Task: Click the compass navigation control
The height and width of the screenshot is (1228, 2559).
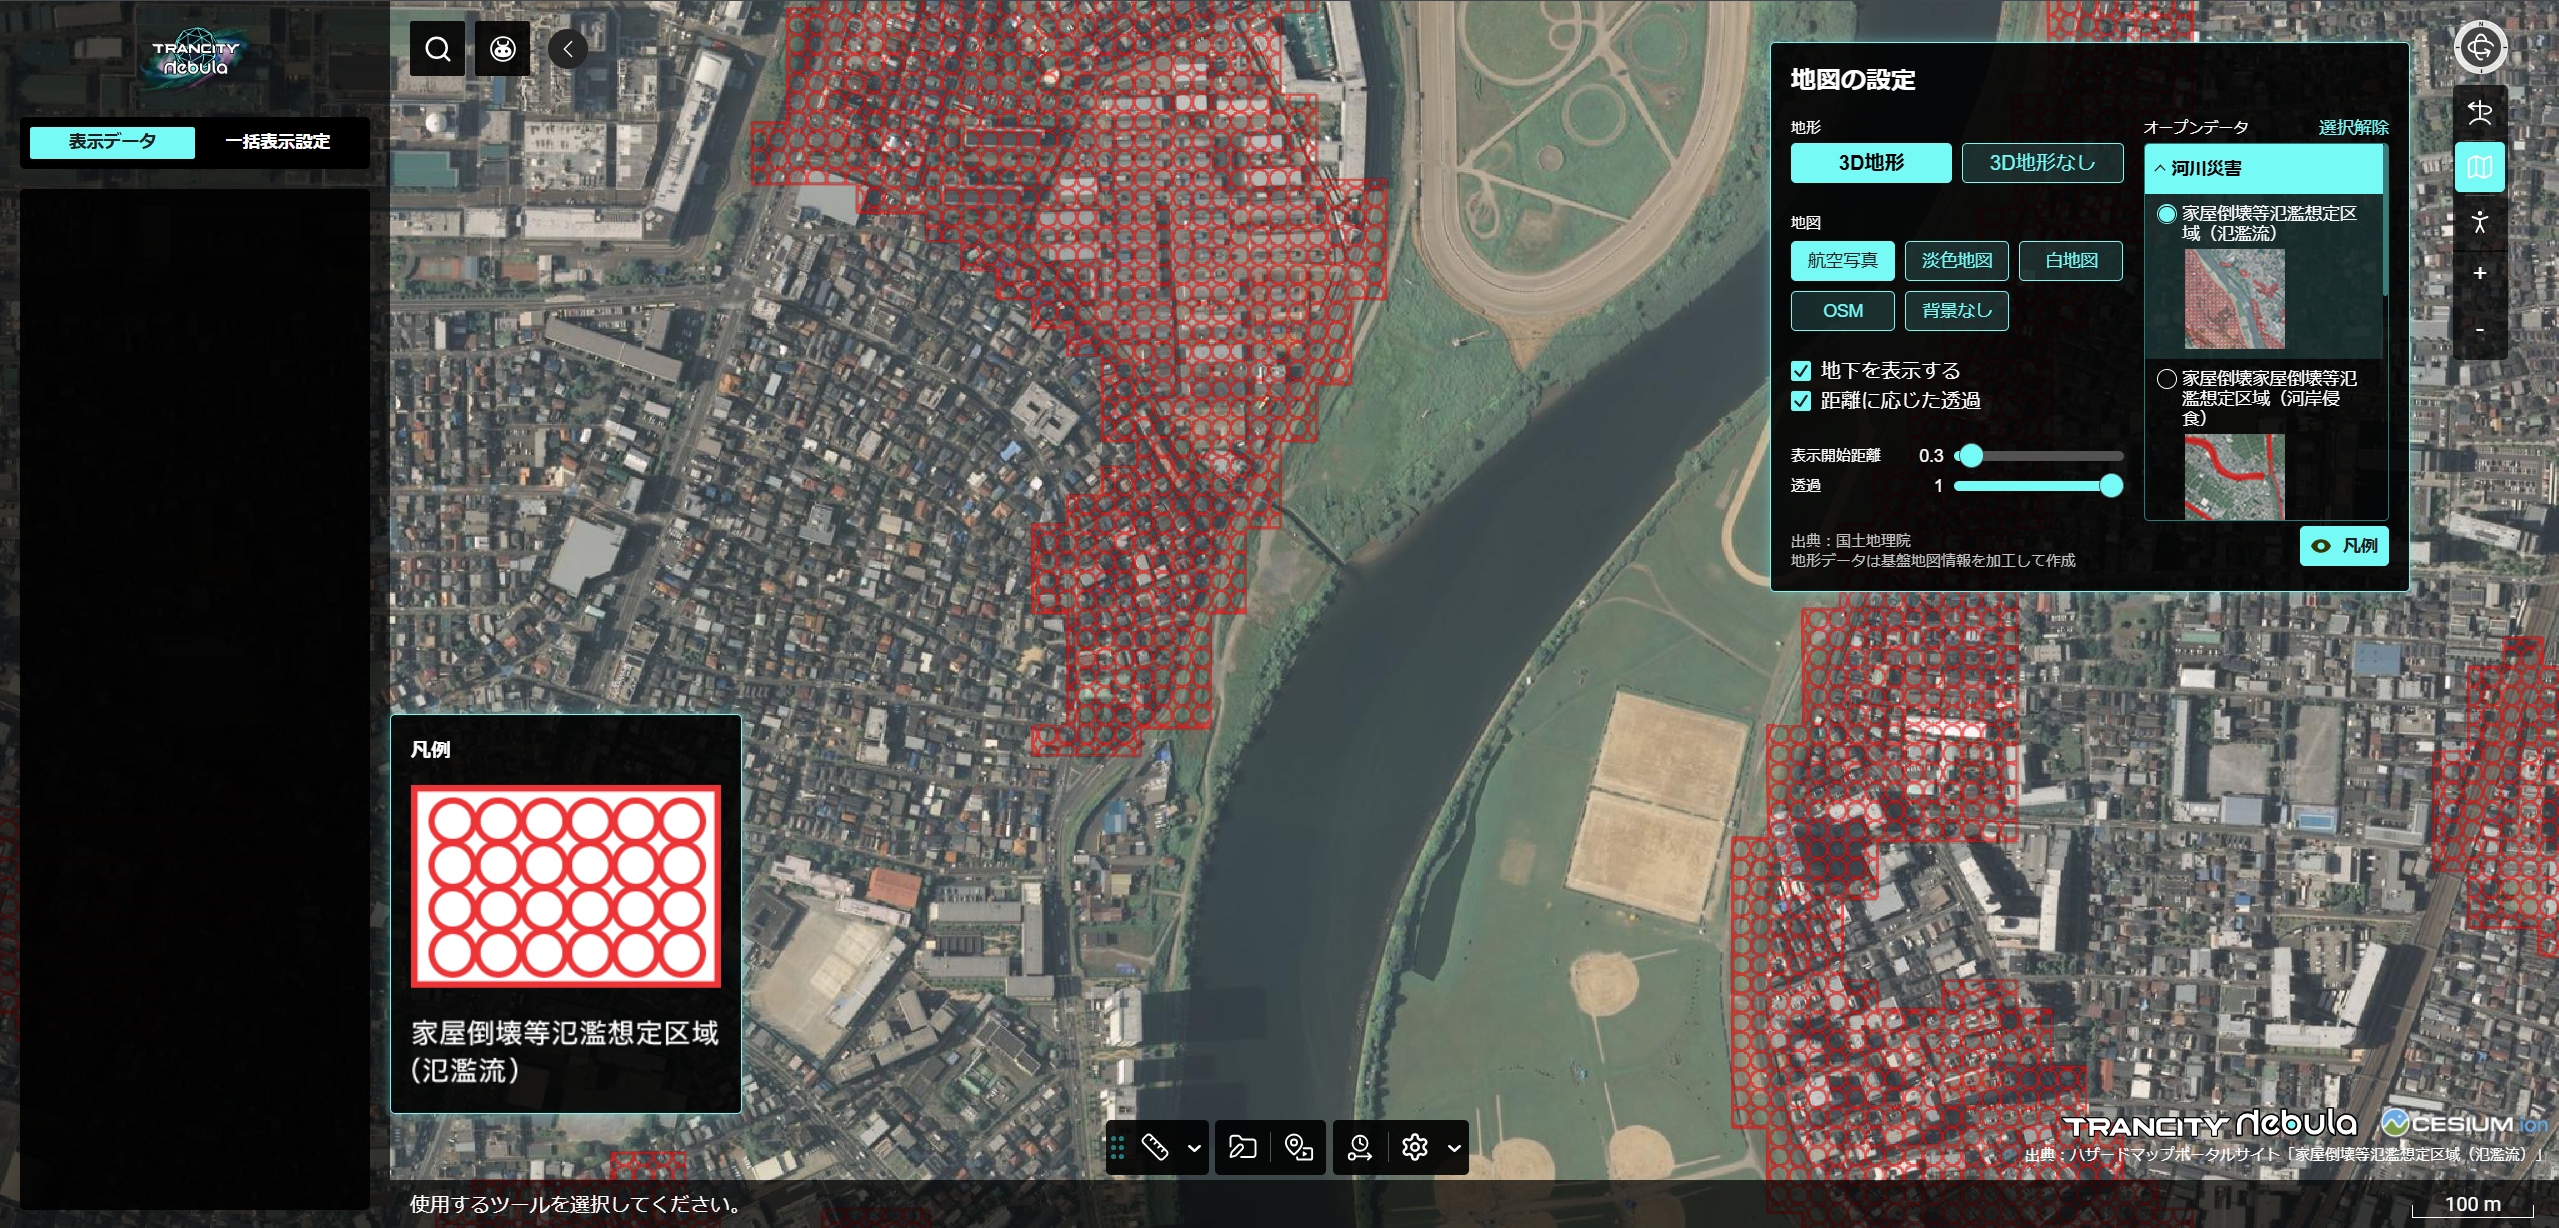Action: tap(2479, 47)
